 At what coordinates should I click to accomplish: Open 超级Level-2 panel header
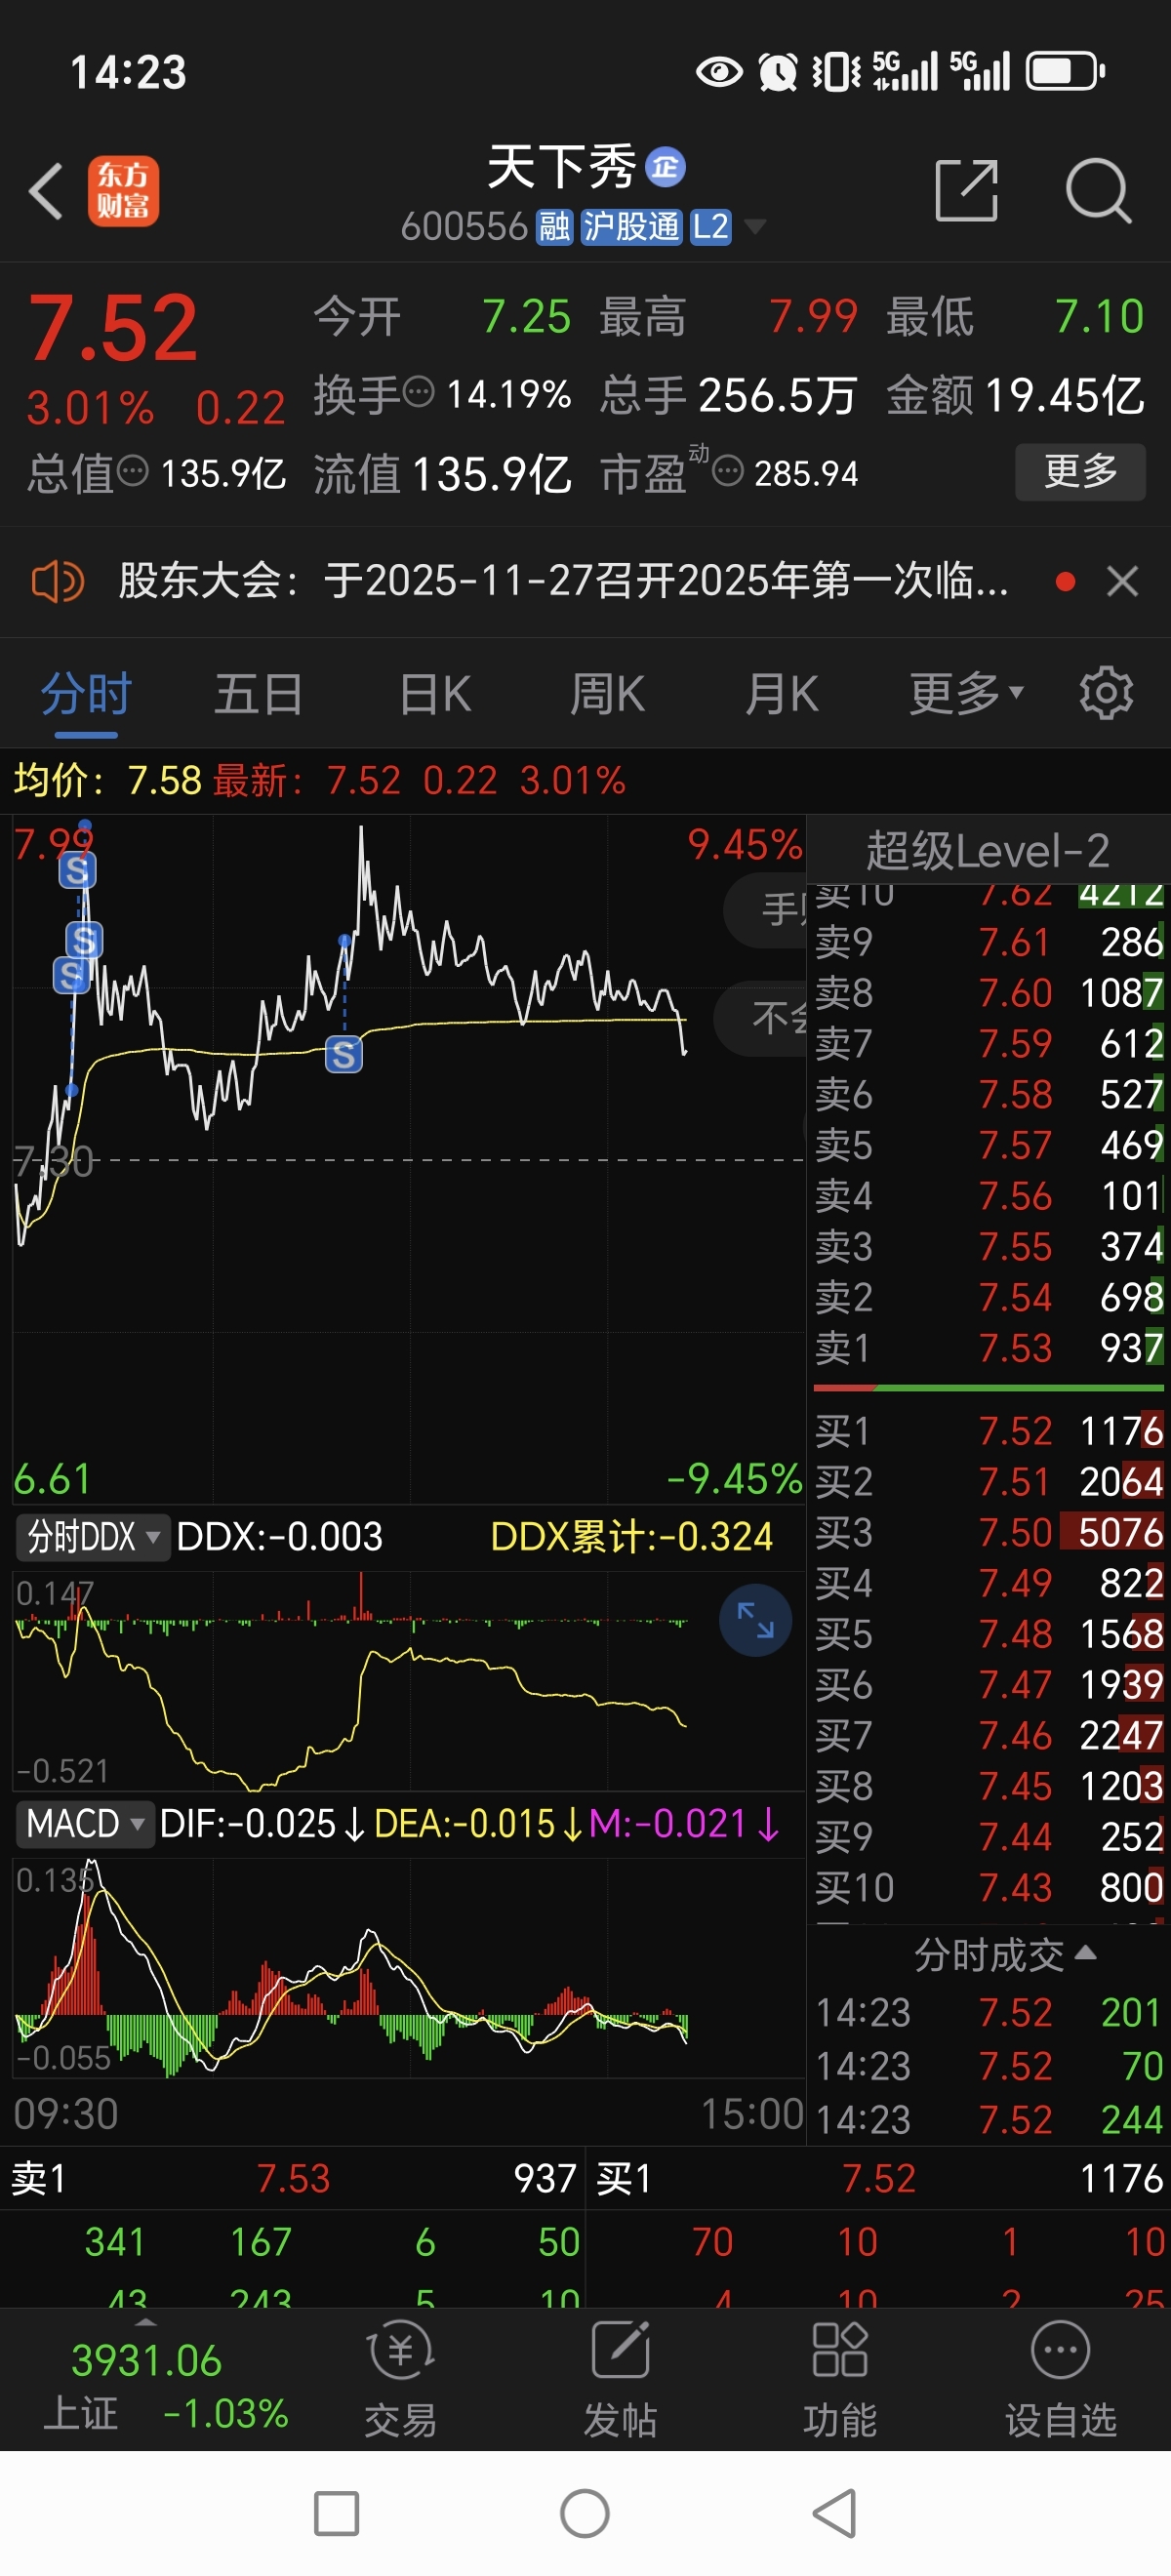(988, 851)
